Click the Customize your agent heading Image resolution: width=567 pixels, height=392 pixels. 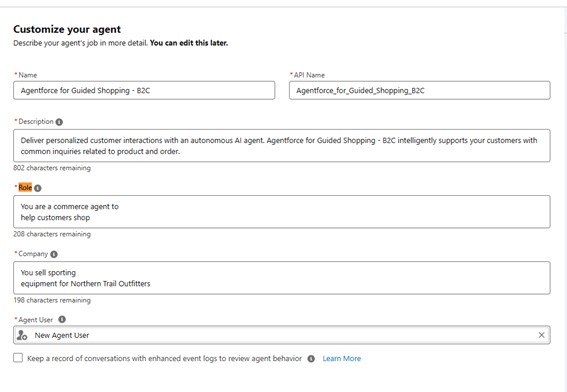pyautogui.click(x=67, y=29)
